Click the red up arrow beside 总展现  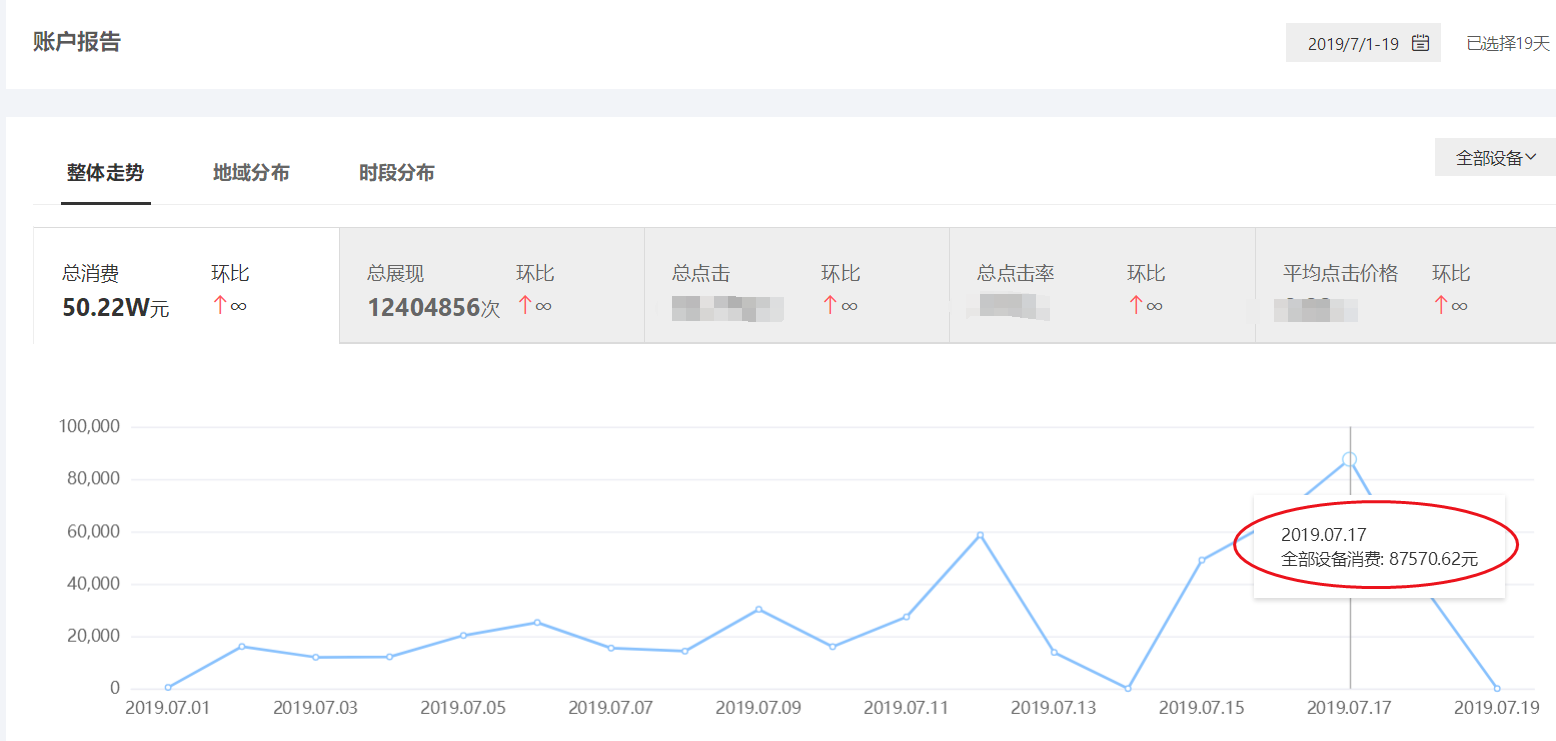click(525, 306)
